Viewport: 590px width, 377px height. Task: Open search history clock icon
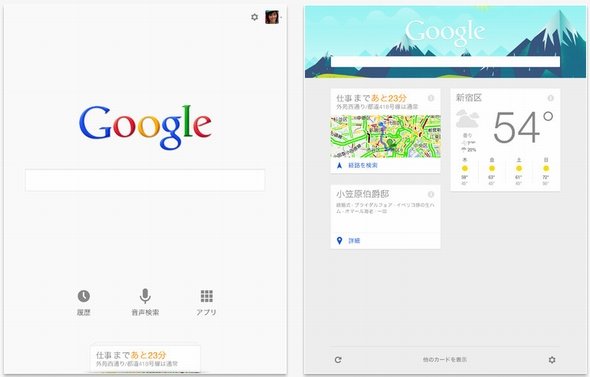point(84,296)
